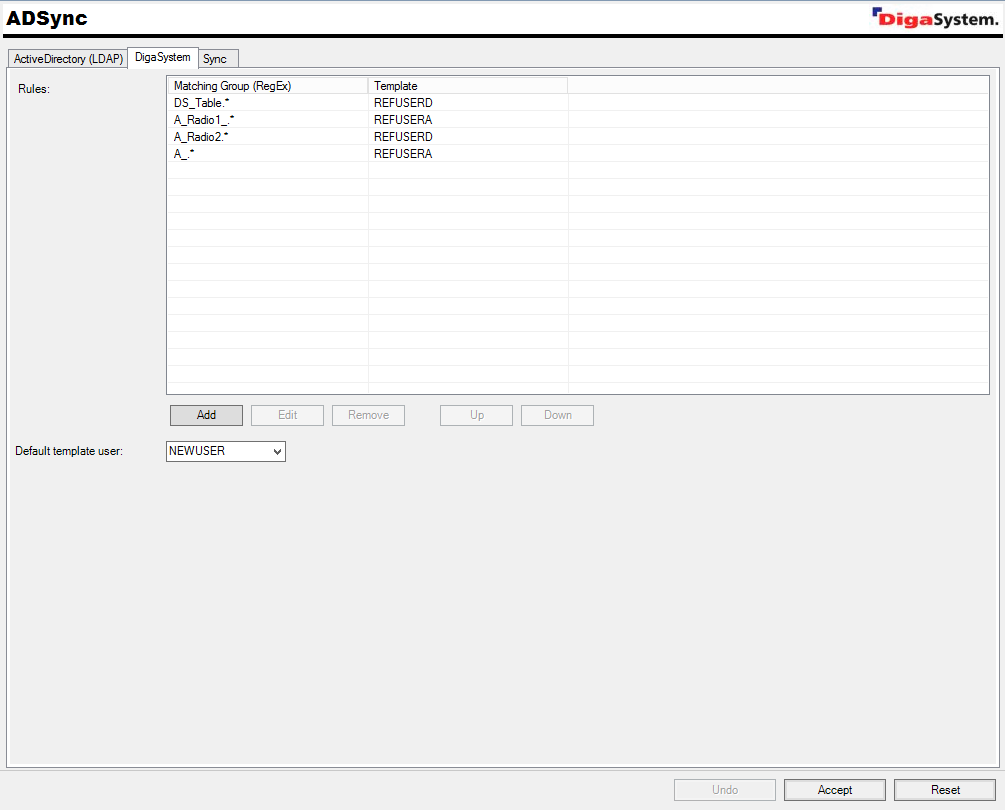Move the rule up with the Up button
Viewport: 1005px width, 810px height.
point(477,415)
